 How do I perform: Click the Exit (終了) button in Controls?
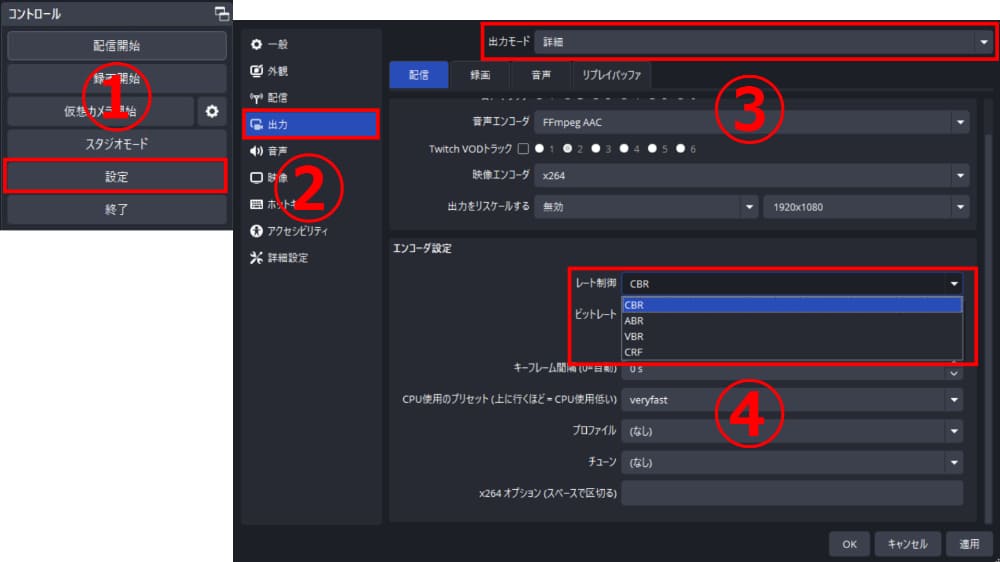pyautogui.click(x=117, y=209)
